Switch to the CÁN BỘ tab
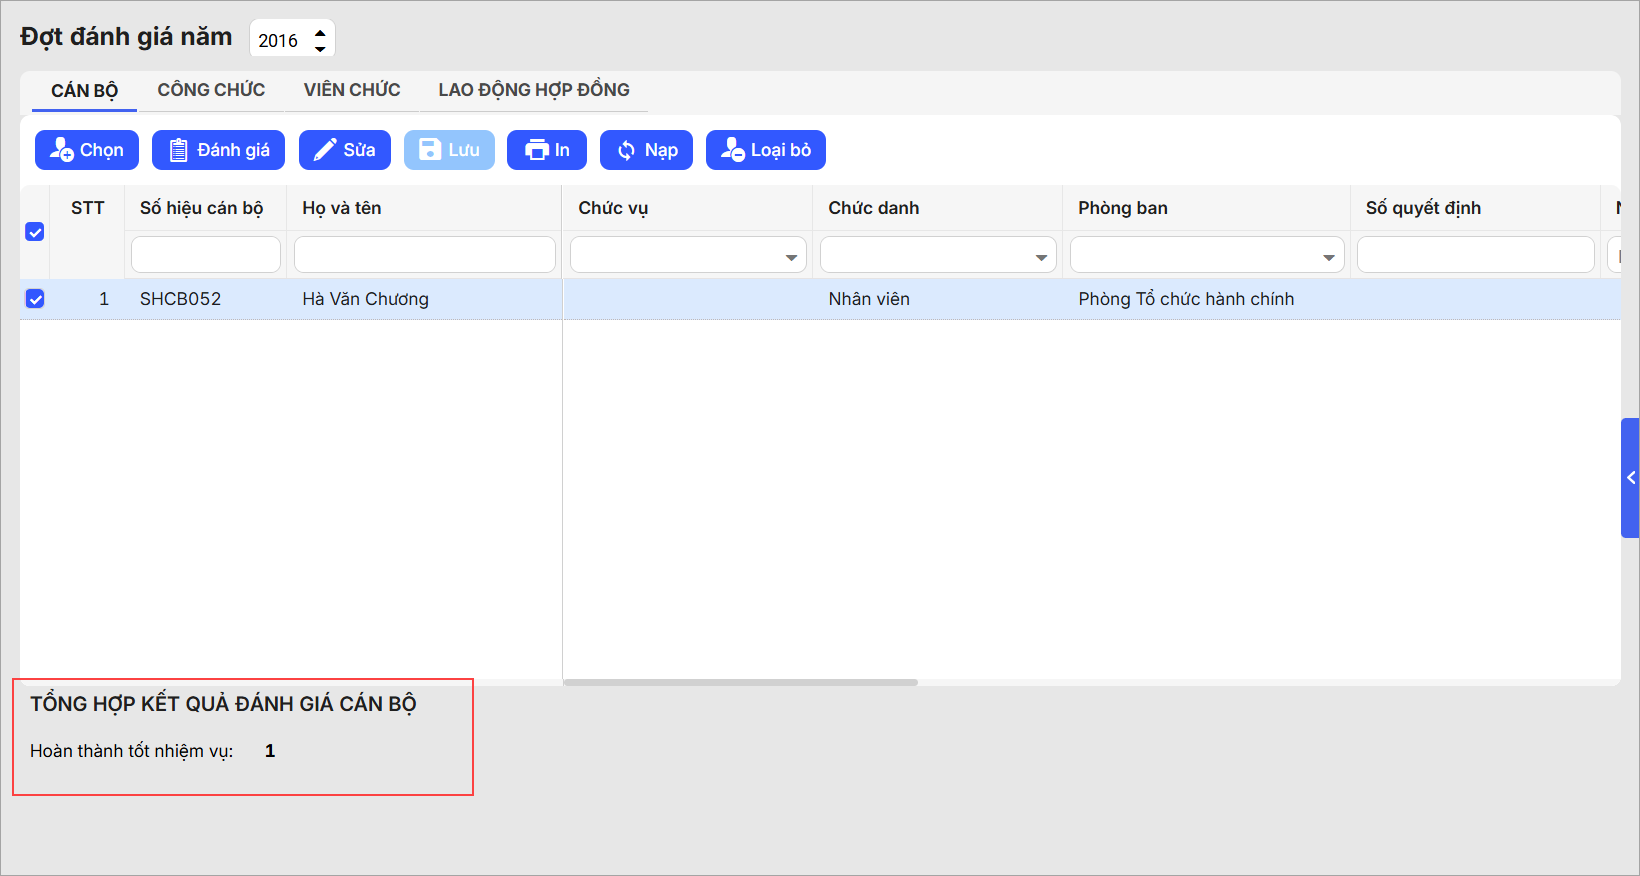This screenshot has width=1640, height=876. [x=85, y=90]
